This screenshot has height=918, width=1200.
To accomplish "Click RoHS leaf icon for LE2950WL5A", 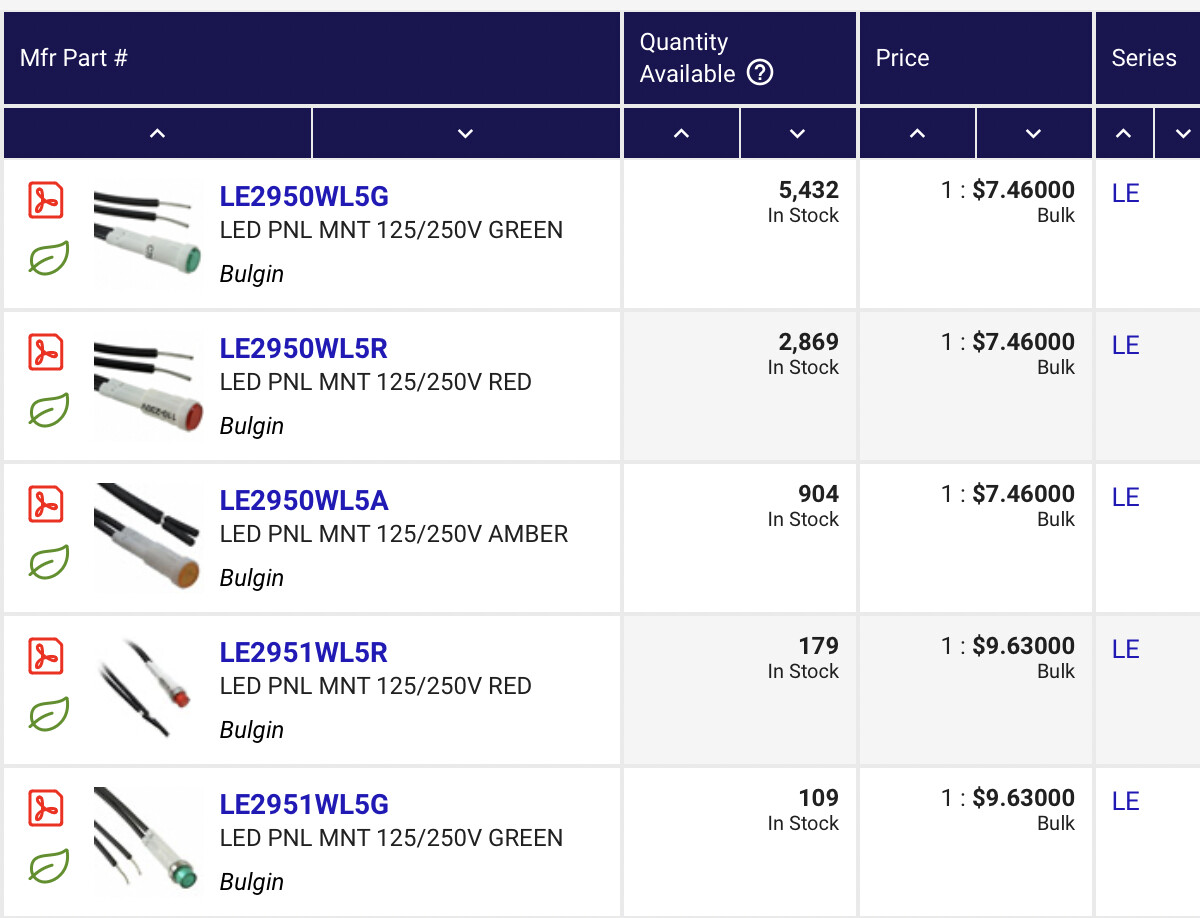I will tap(48, 563).
